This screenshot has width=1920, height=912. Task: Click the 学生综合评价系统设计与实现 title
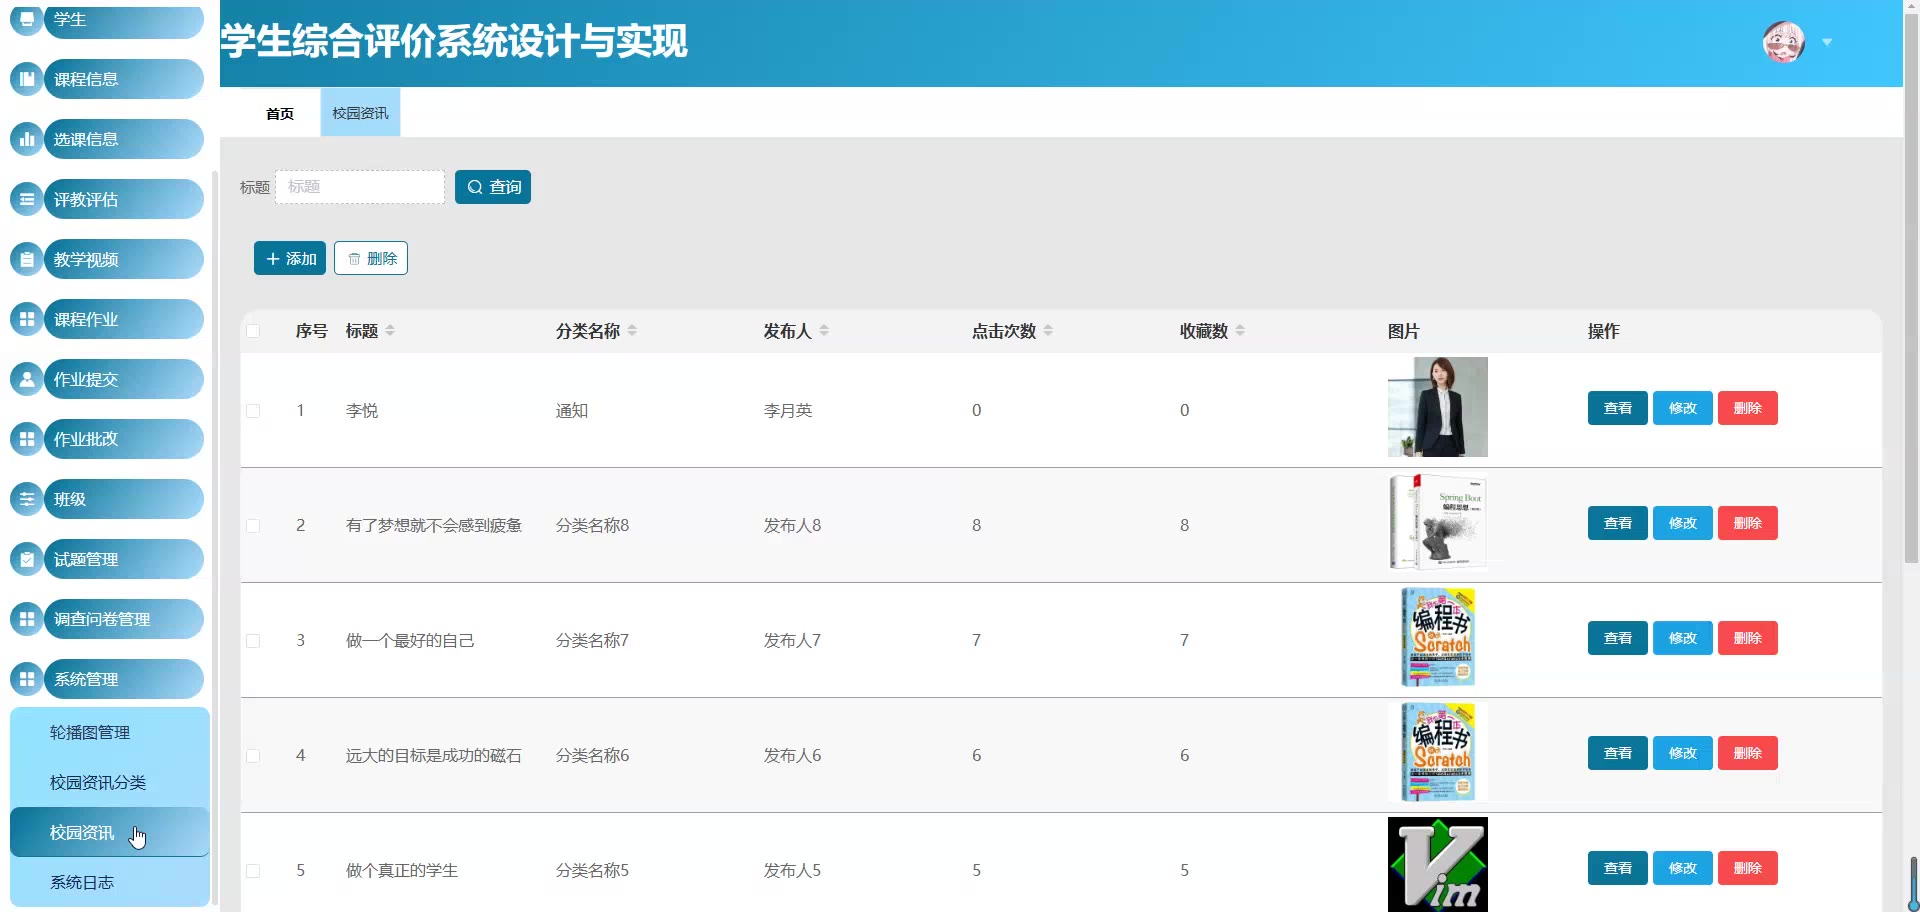click(x=454, y=42)
